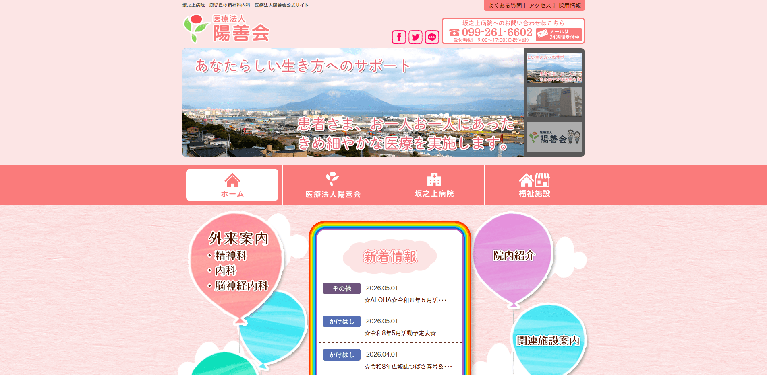Open the blue 関連施設案内 balloon
Screen dimensions: 767x375
(548, 340)
